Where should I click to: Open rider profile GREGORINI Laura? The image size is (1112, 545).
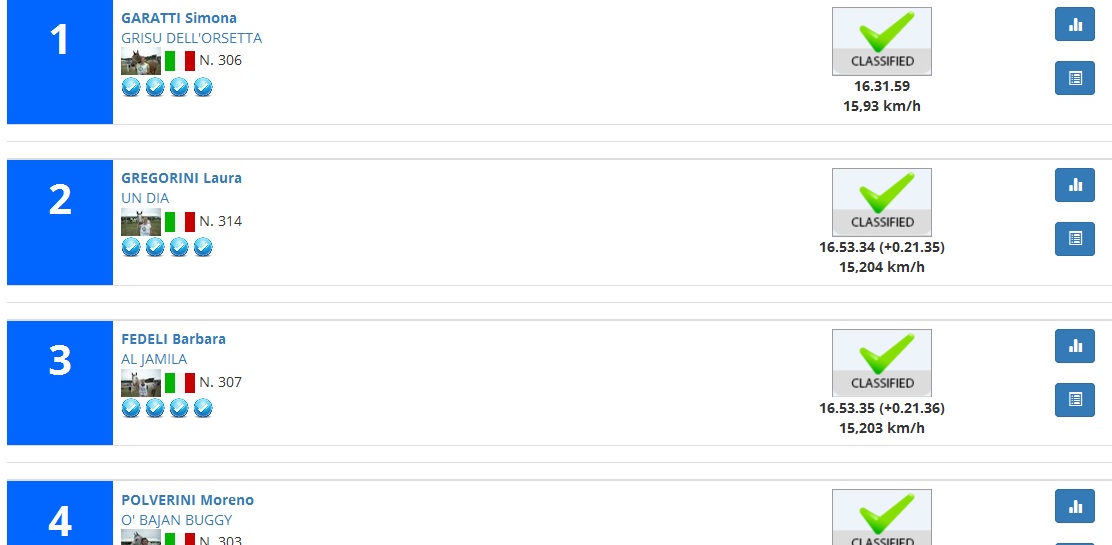click(181, 178)
